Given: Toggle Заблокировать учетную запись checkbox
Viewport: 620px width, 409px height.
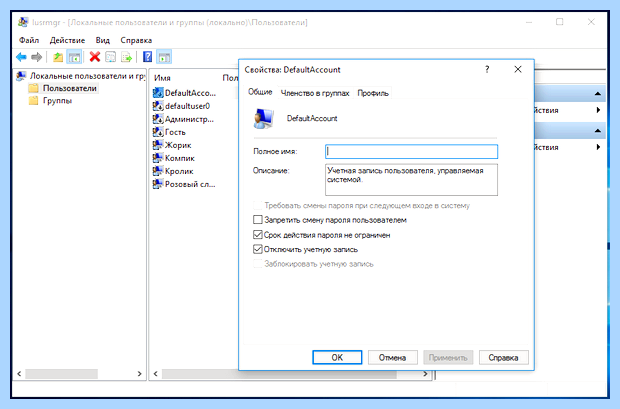Looking at the screenshot, I should pos(257,264).
